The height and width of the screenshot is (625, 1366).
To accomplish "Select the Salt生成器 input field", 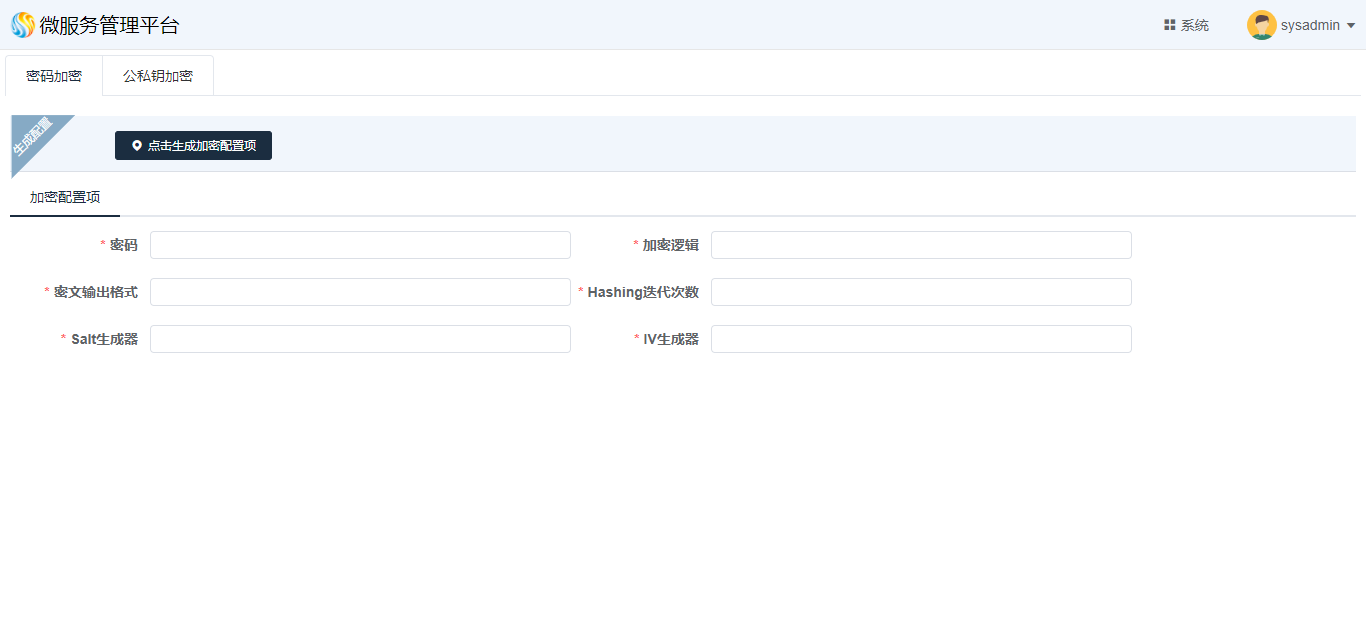I will point(360,339).
